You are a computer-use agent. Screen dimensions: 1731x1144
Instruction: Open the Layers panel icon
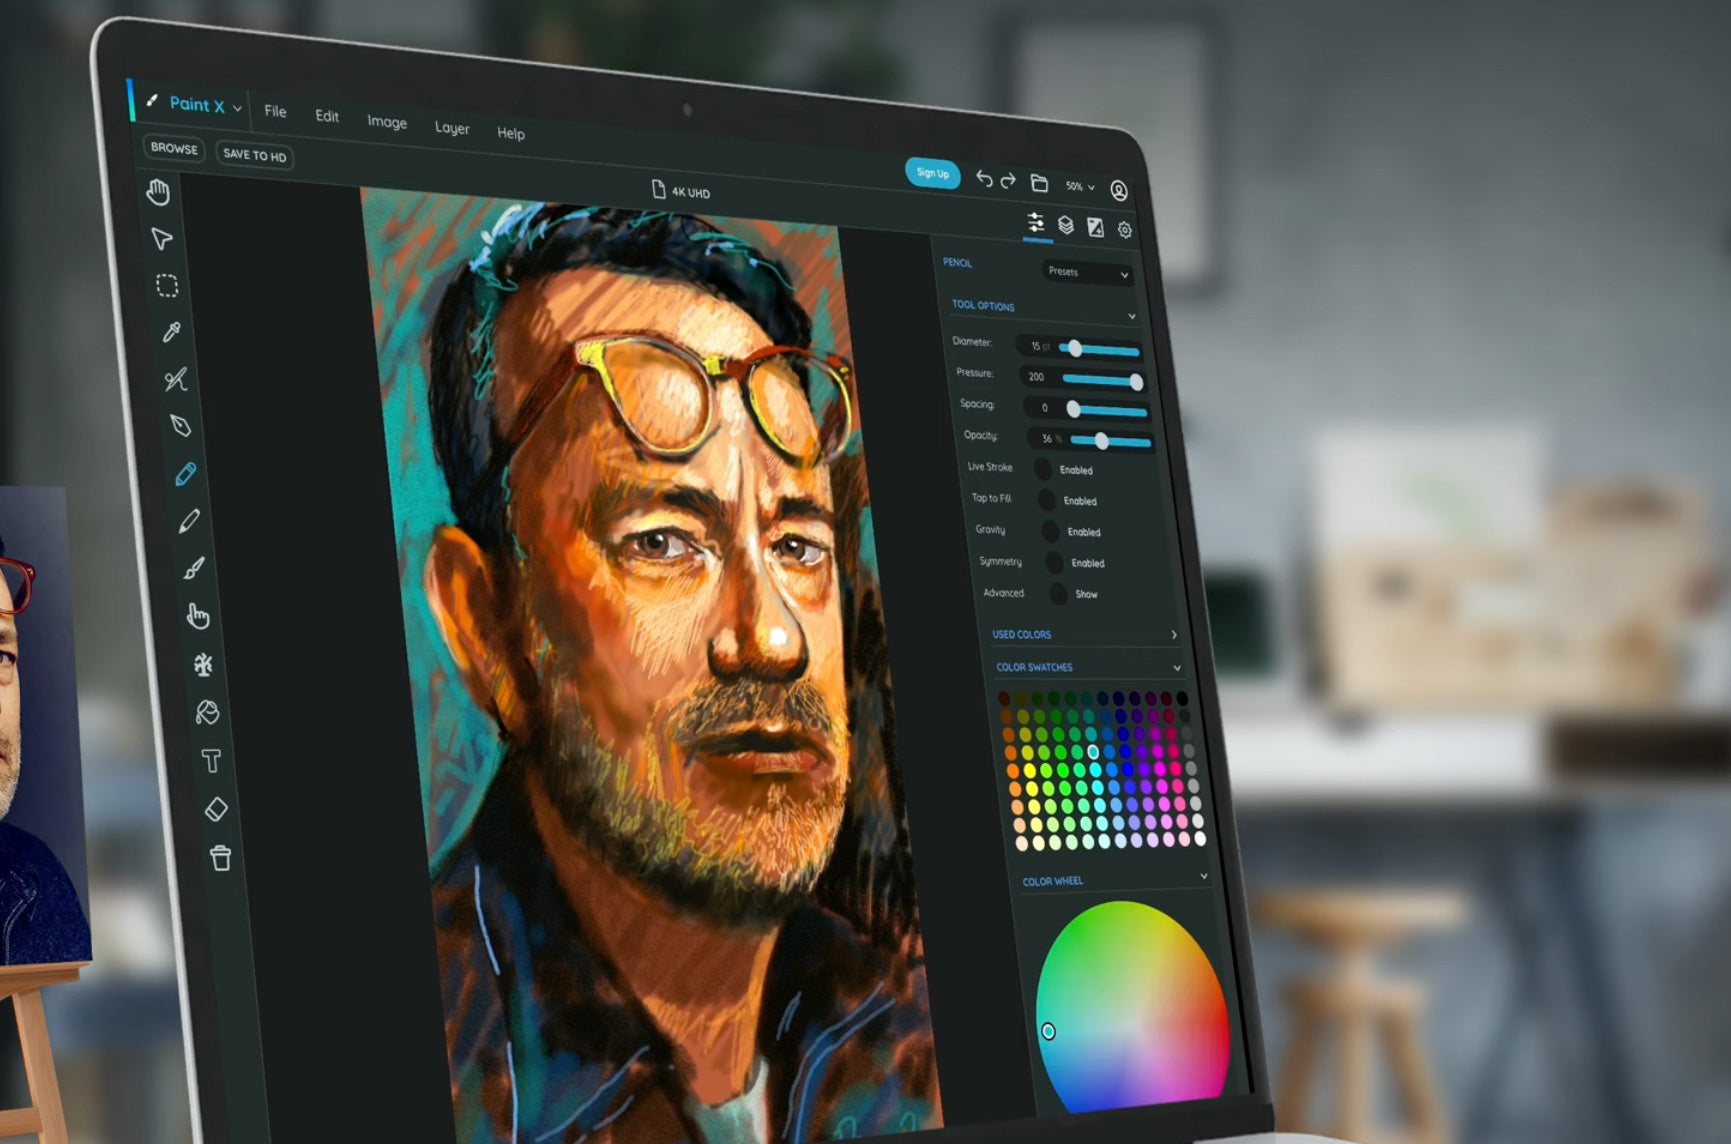1066,226
